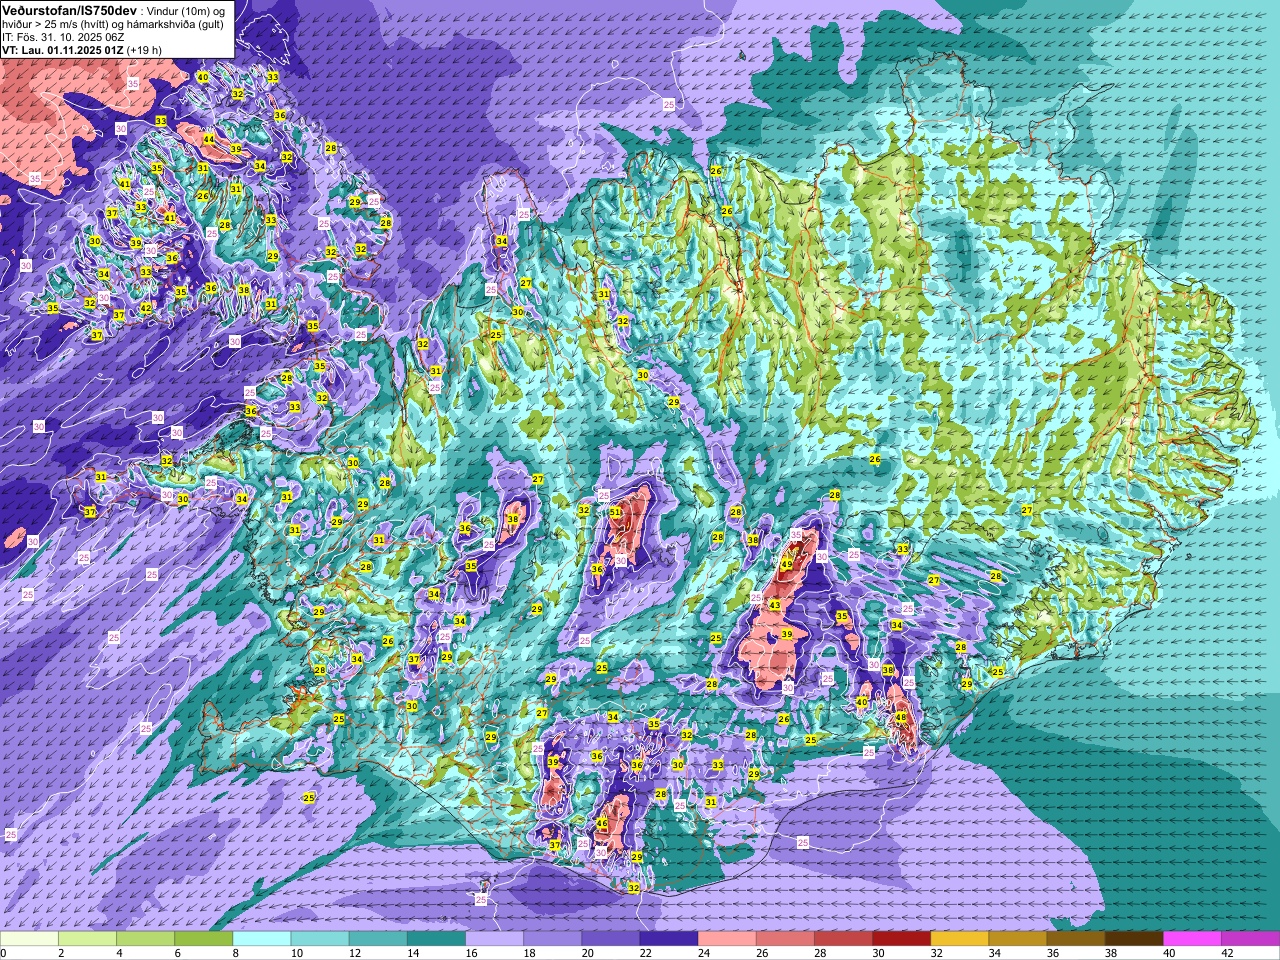Click the dark indigo 22–24 legend swatch
1280x960 pixels.
coord(669,939)
